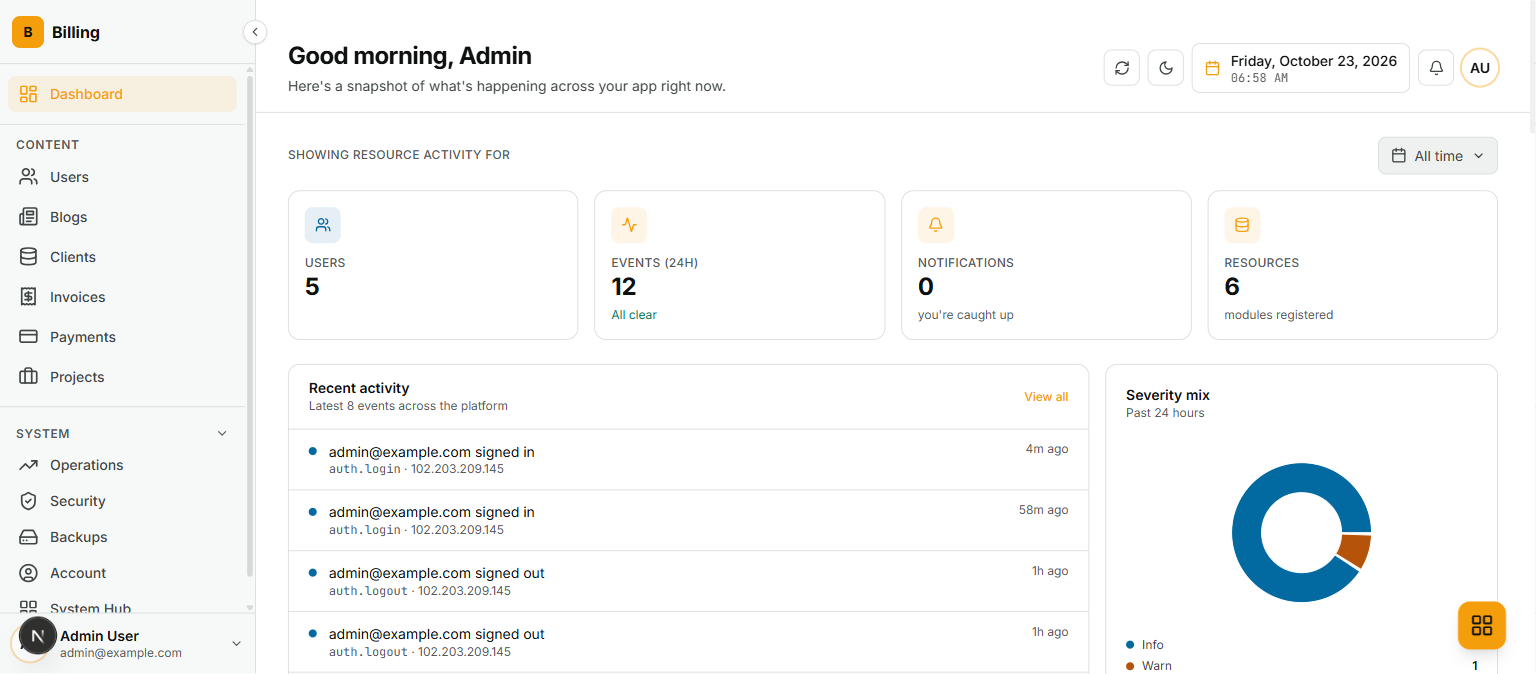This screenshot has height=674, width=1536.
Task: Collapse the SYSTEM section chevron
Action: [222, 434]
